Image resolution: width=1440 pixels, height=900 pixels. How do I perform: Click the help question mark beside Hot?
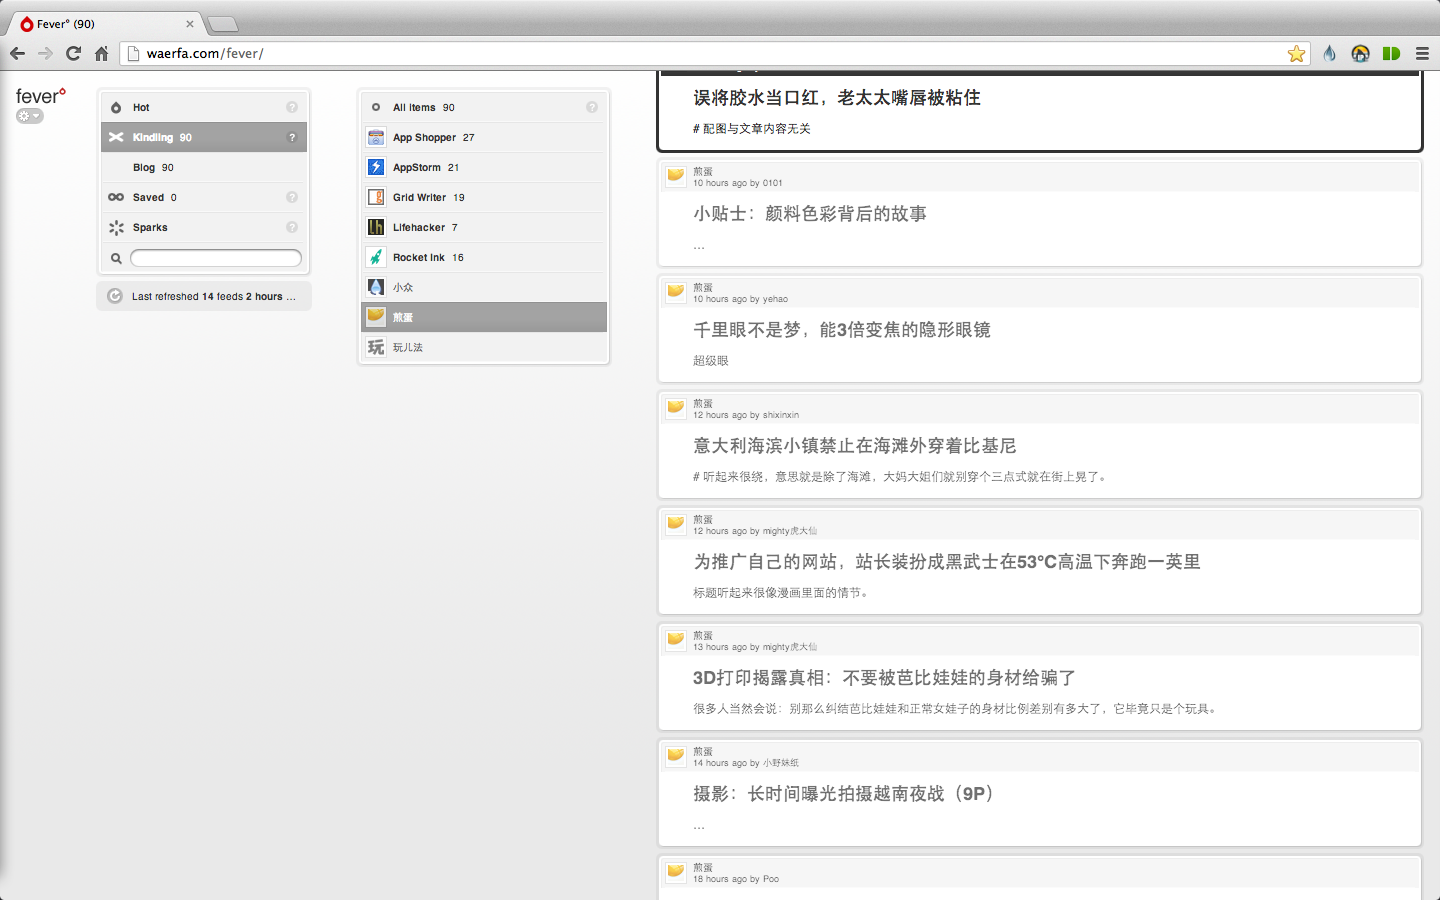point(292,107)
